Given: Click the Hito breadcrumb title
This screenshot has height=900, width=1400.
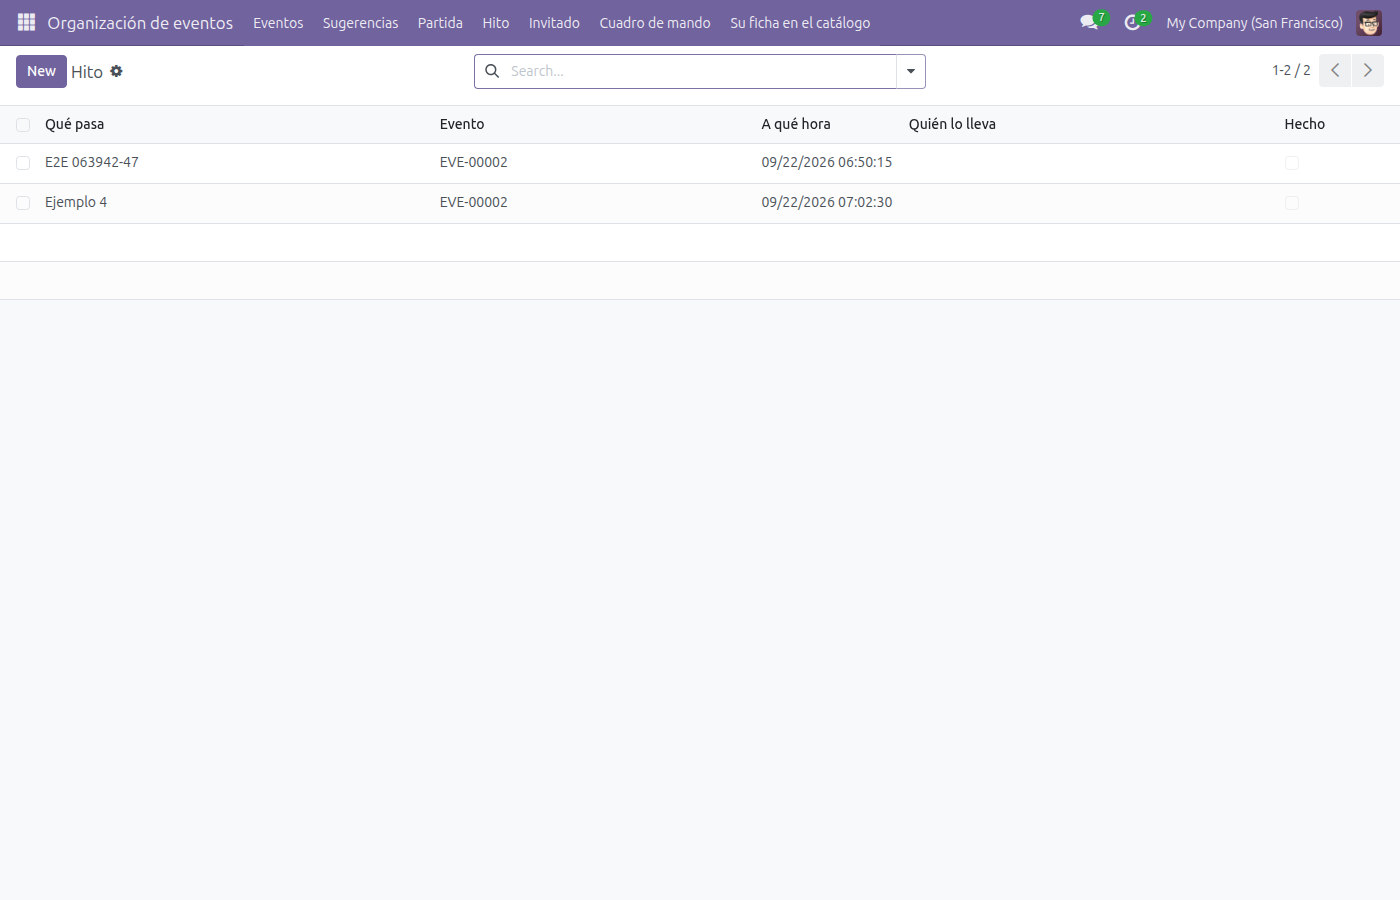Looking at the screenshot, I should 87,72.
